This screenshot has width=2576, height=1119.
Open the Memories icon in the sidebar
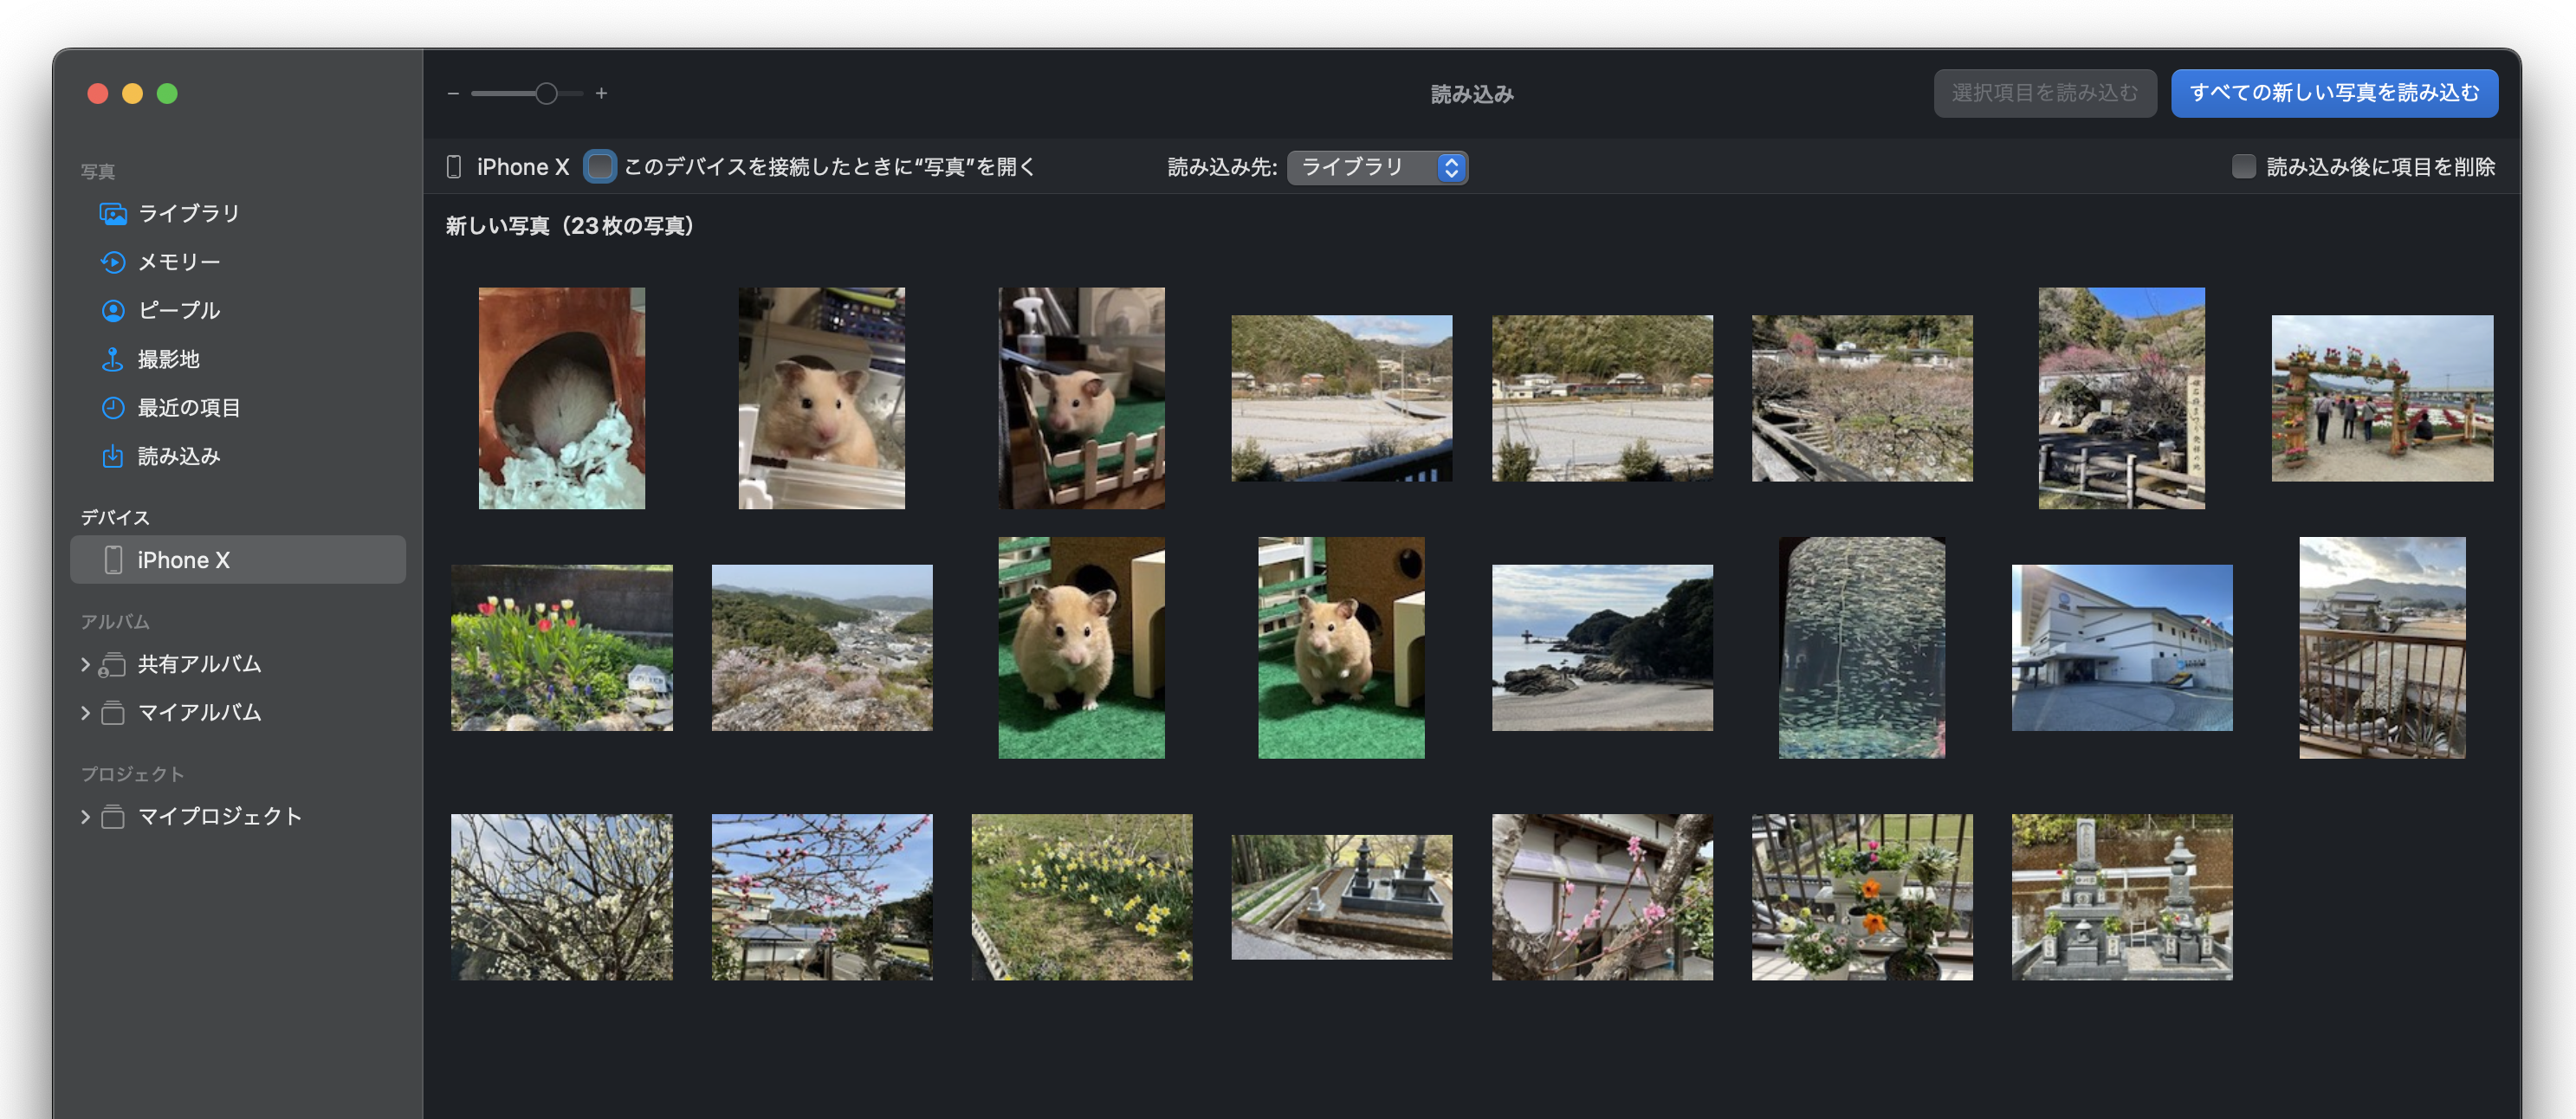click(x=113, y=262)
